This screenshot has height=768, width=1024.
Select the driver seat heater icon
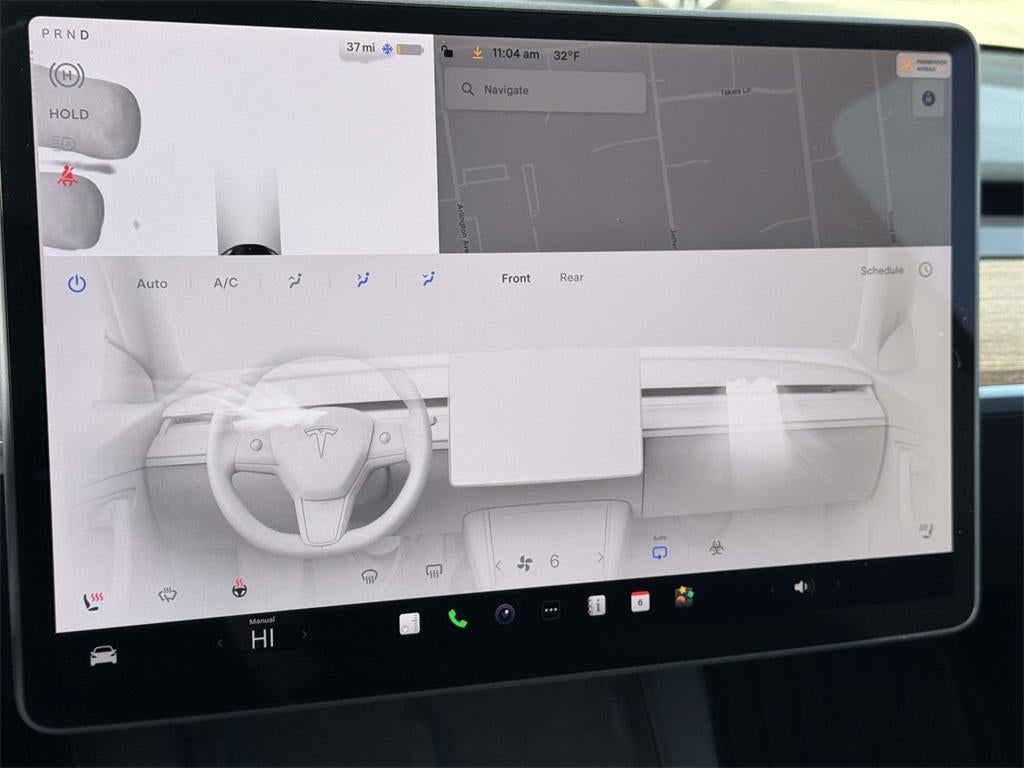click(95, 594)
